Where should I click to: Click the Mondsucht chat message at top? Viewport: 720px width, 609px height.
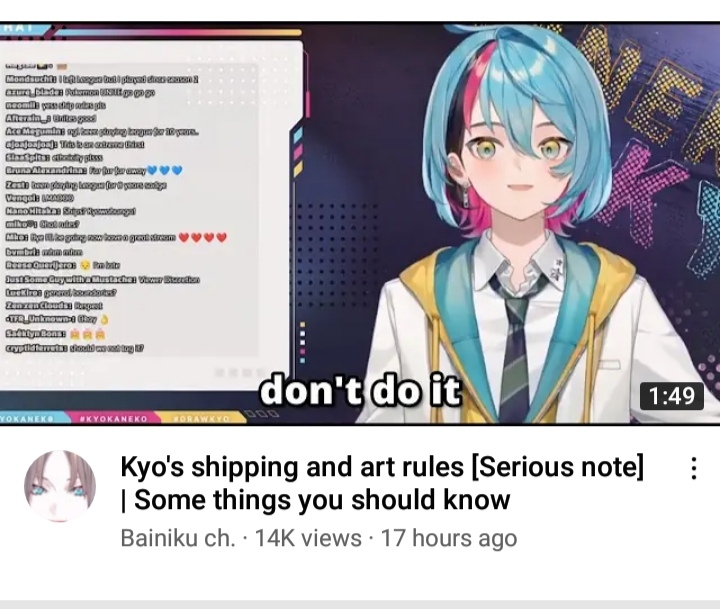point(101,79)
